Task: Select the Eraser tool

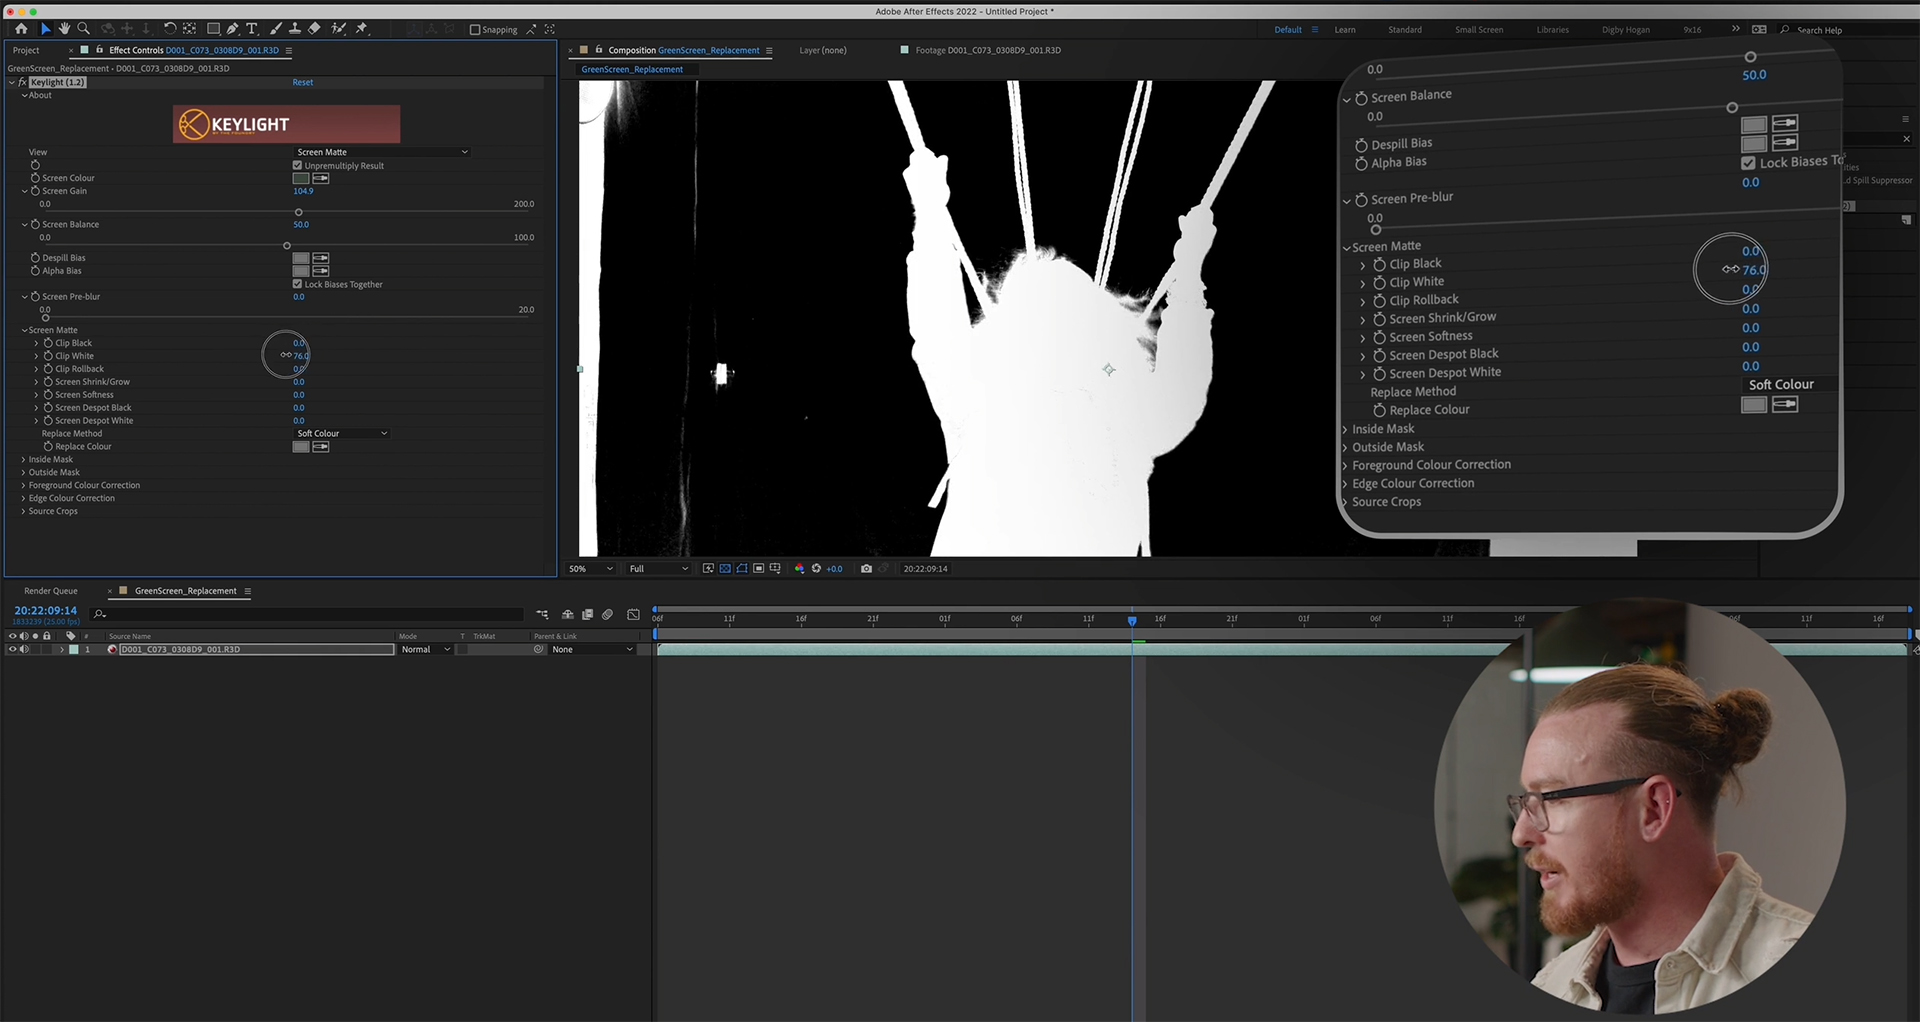Action: [314, 29]
